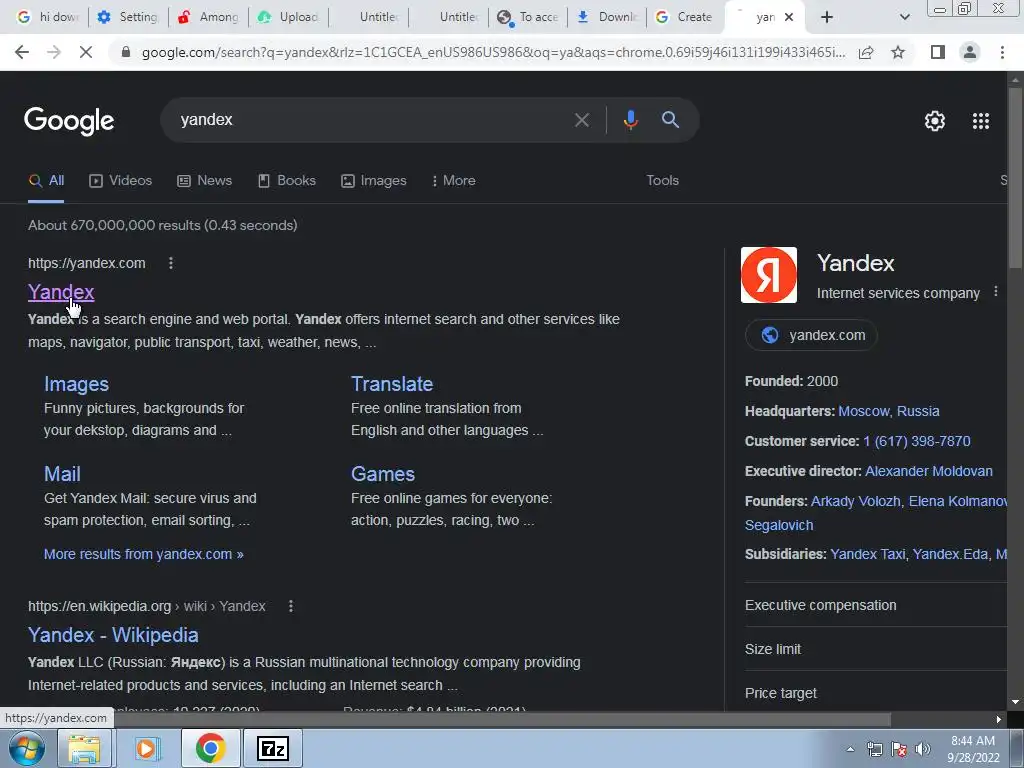Image resolution: width=1024 pixels, height=768 pixels.
Task: Open Google settings gear icon
Action: (935, 121)
